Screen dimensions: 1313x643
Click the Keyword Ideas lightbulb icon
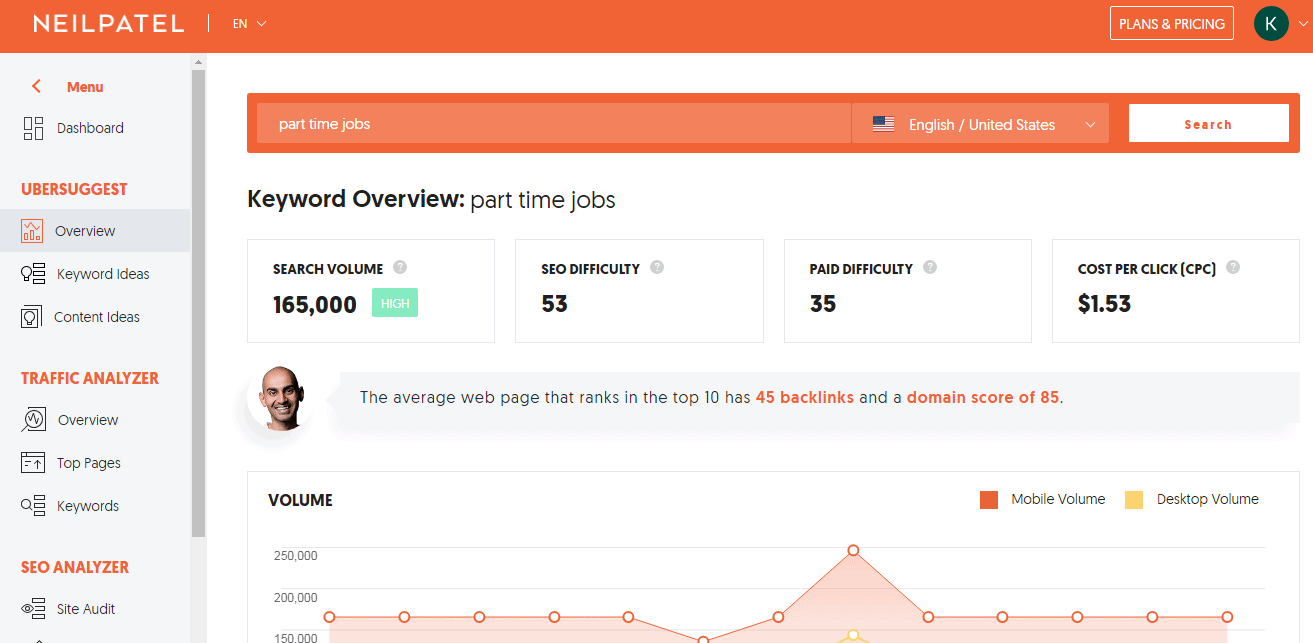[33, 274]
